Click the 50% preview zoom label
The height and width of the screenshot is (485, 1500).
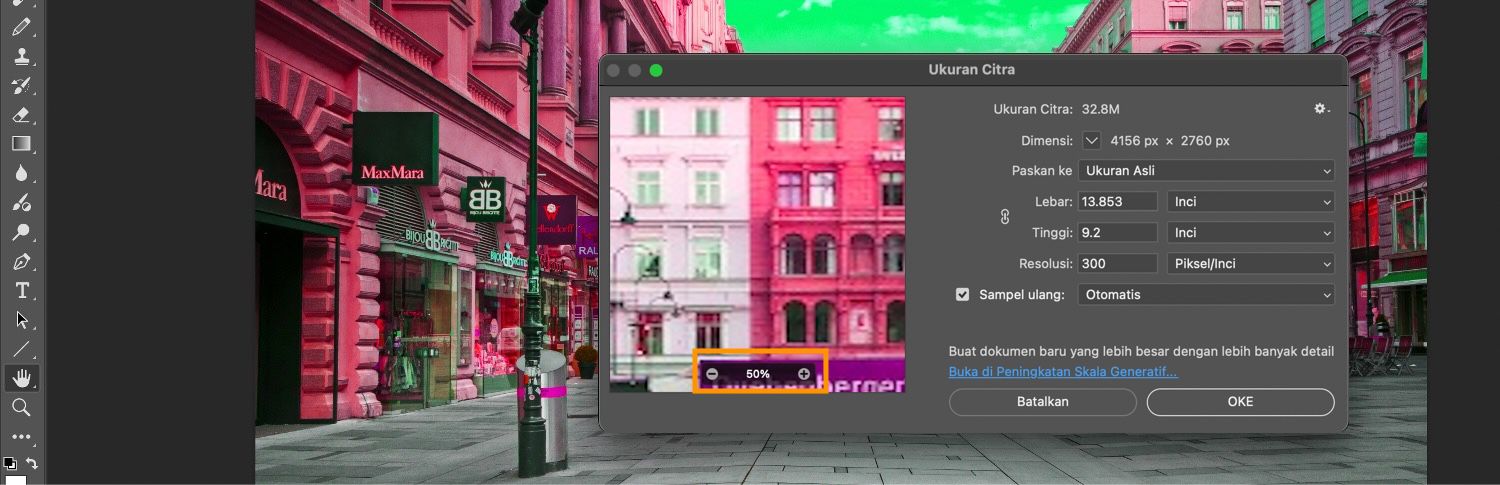pyautogui.click(x=758, y=374)
